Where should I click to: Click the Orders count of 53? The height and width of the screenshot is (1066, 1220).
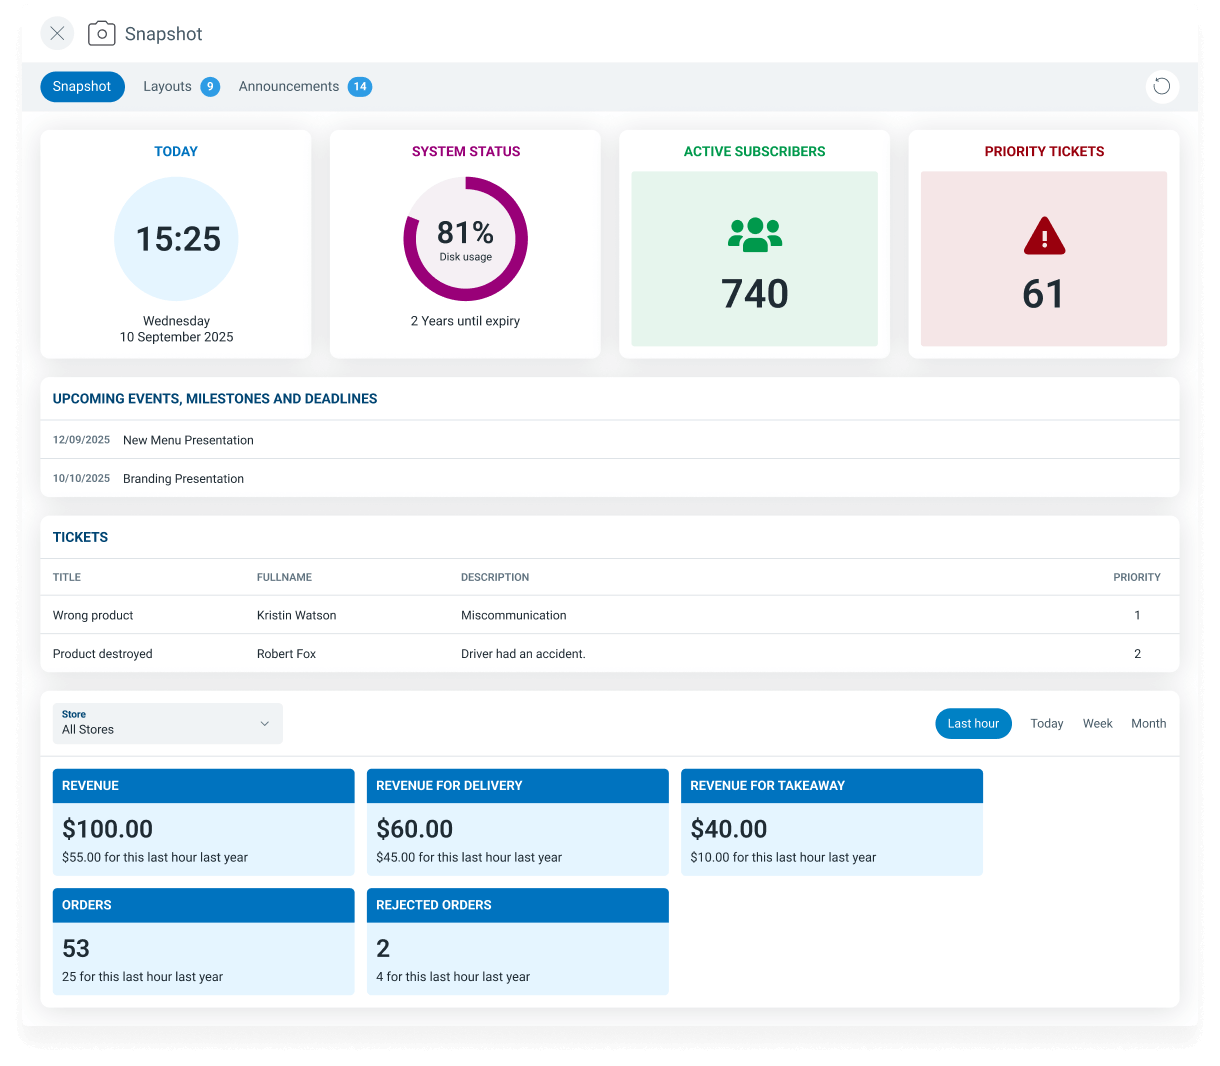coord(76,948)
